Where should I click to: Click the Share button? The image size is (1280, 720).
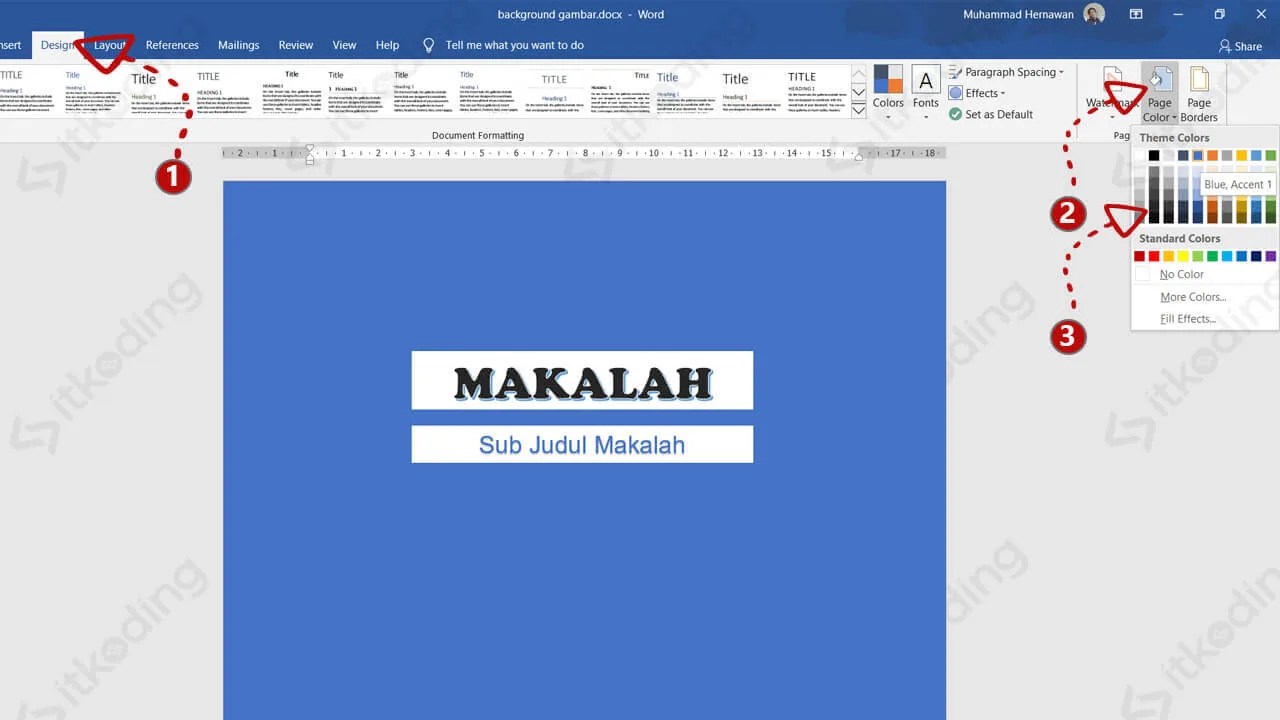(1240, 46)
